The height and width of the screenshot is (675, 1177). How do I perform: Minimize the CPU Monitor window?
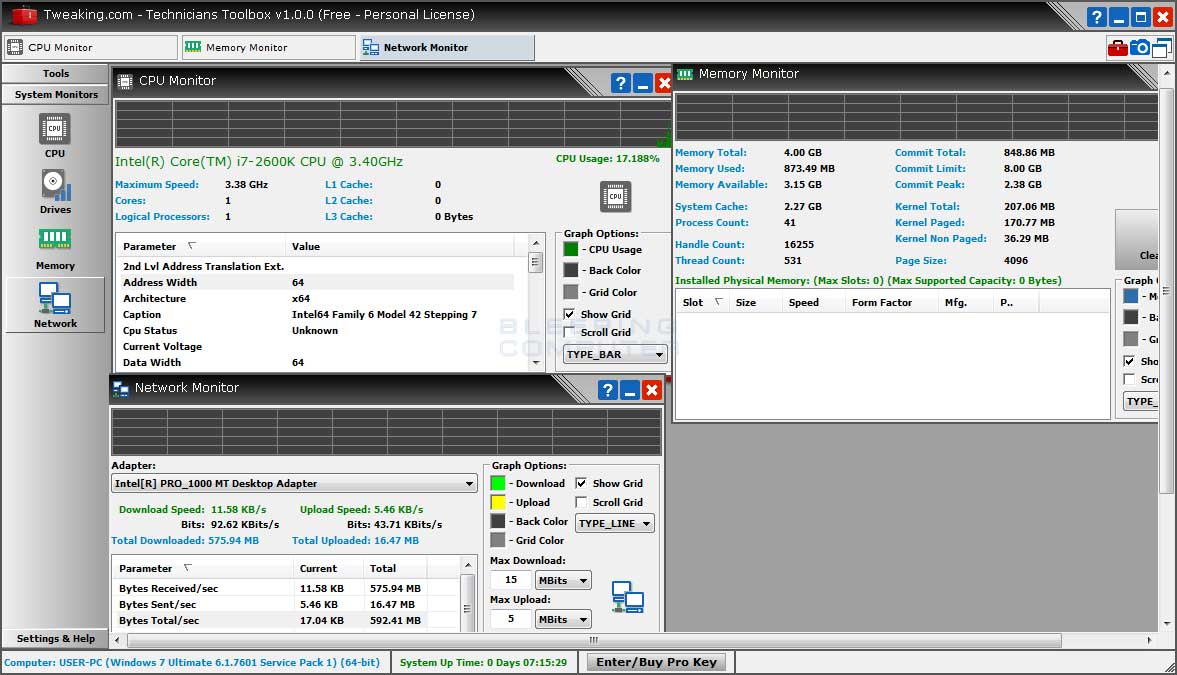click(643, 83)
